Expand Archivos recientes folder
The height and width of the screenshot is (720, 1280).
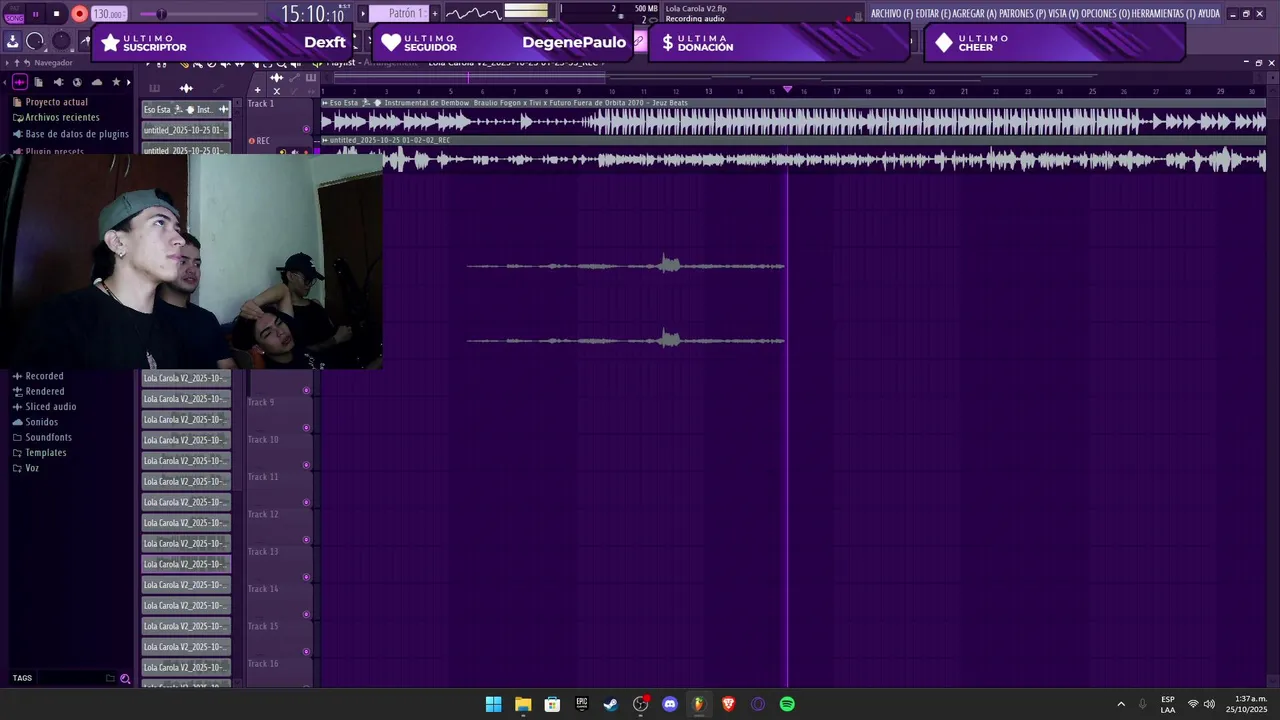coord(56,117)
